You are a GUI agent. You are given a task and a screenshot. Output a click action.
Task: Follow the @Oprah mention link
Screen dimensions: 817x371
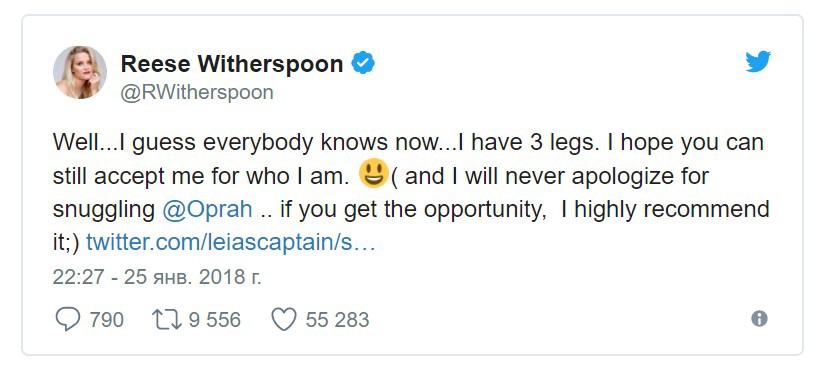[x=207, y=209]
